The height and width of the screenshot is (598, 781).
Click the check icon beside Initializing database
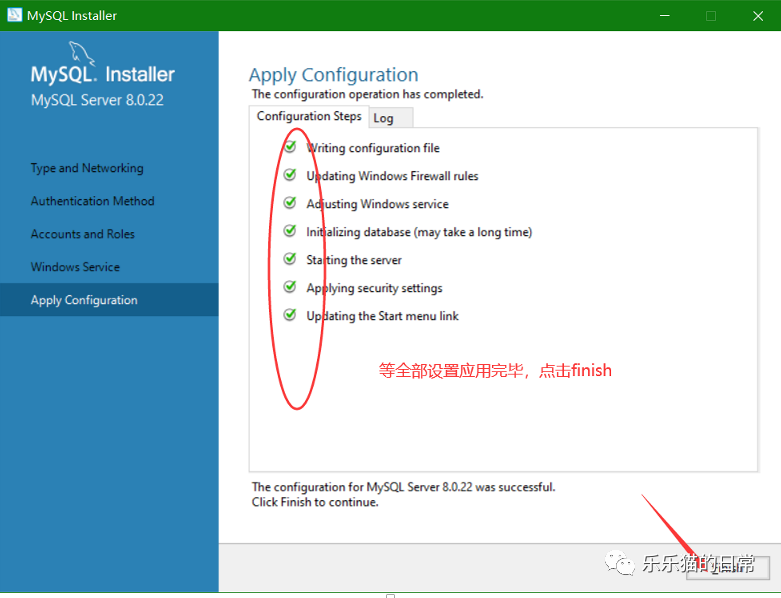(x=290, y=231)
